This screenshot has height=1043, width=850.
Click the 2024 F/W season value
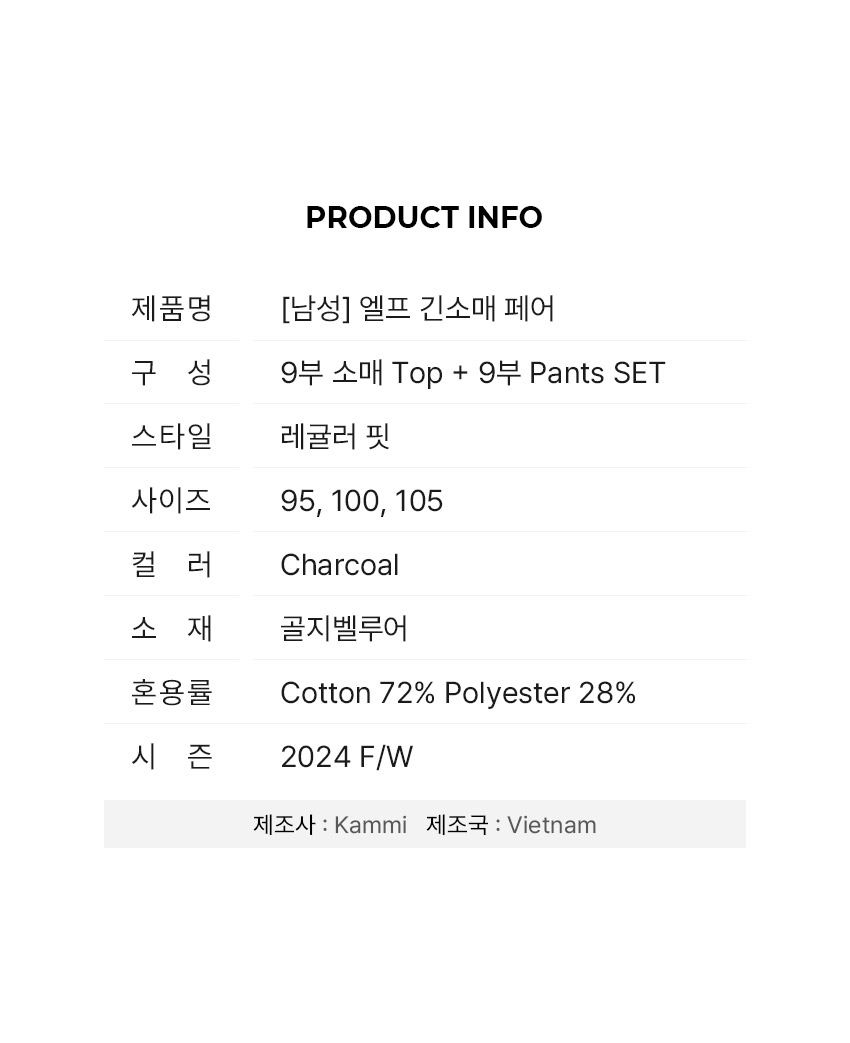pos(347,756)
